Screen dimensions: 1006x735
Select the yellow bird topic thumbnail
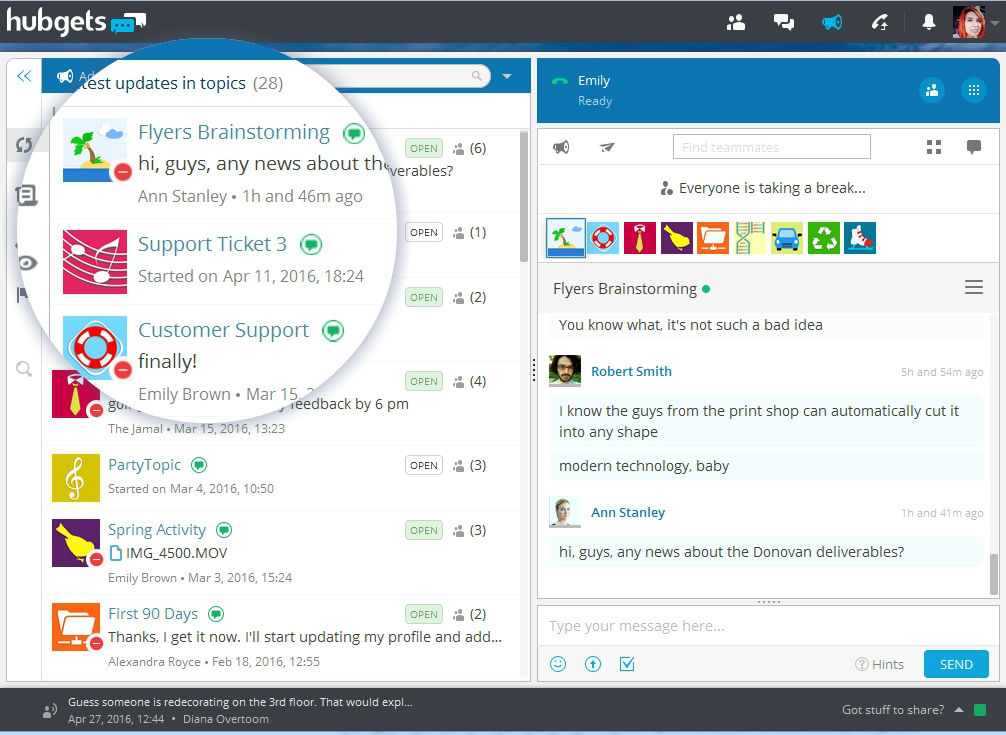pyautogui.click(x=677, y=238)
